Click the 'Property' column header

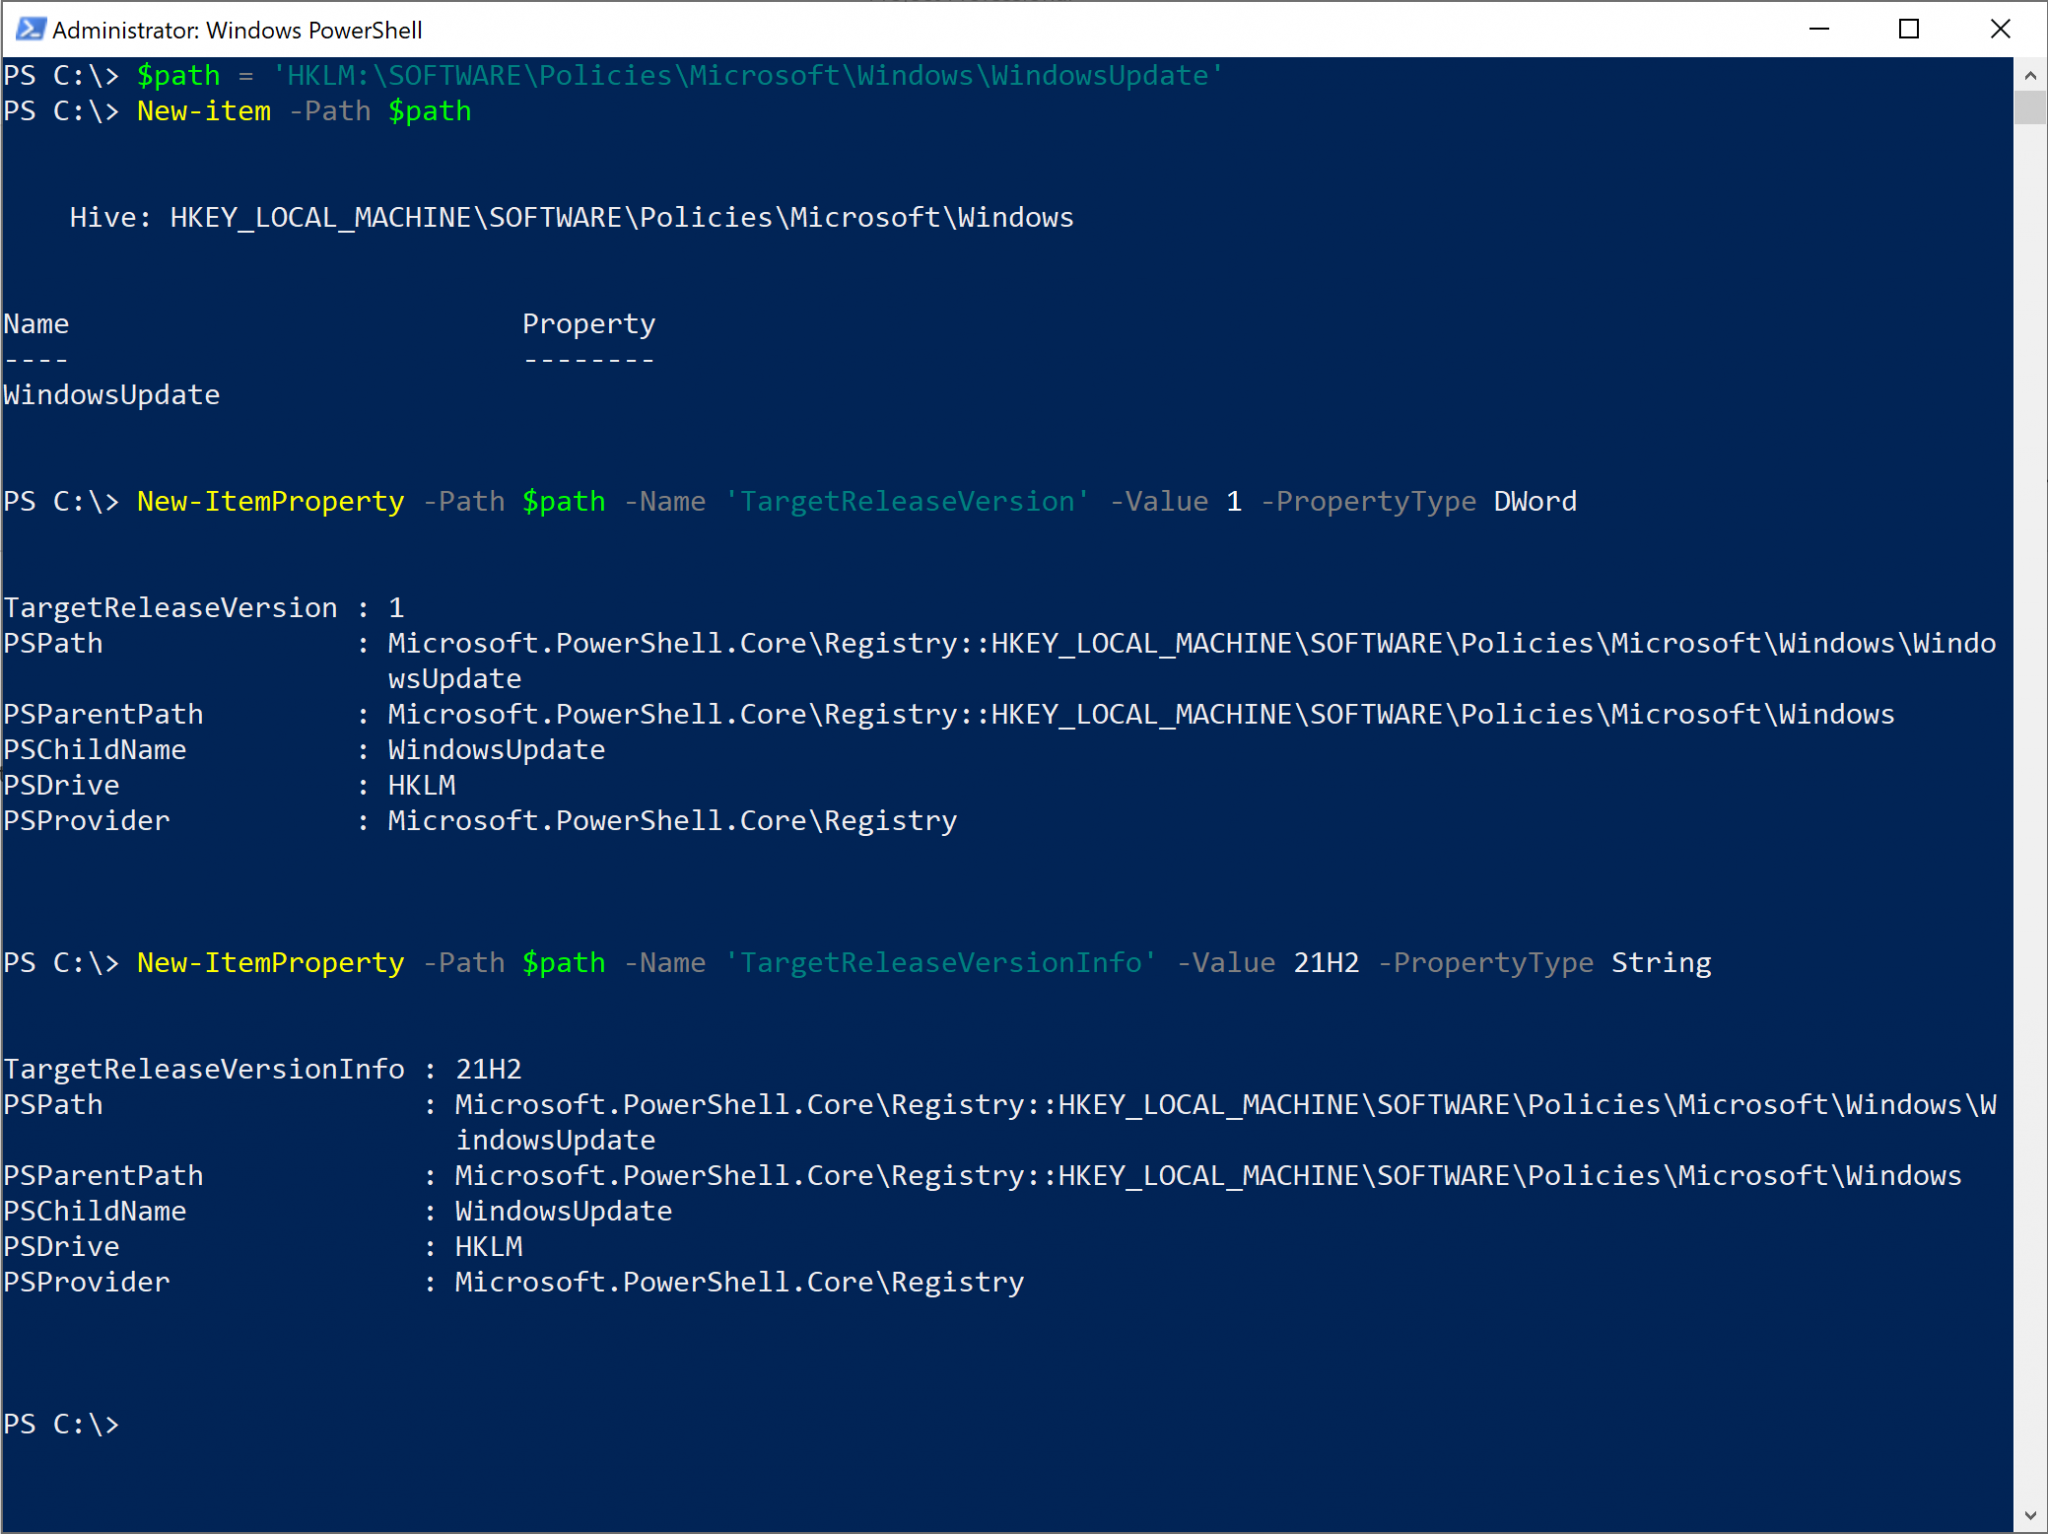589,324
